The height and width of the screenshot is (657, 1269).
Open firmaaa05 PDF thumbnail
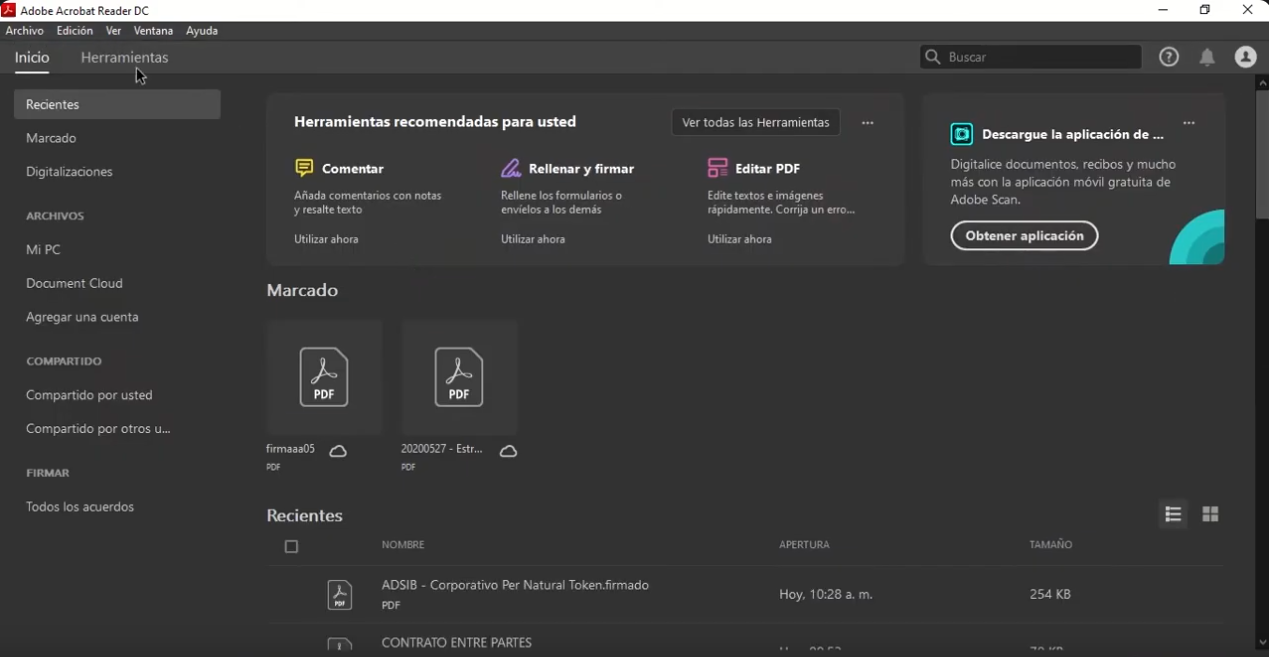point(324,377)
